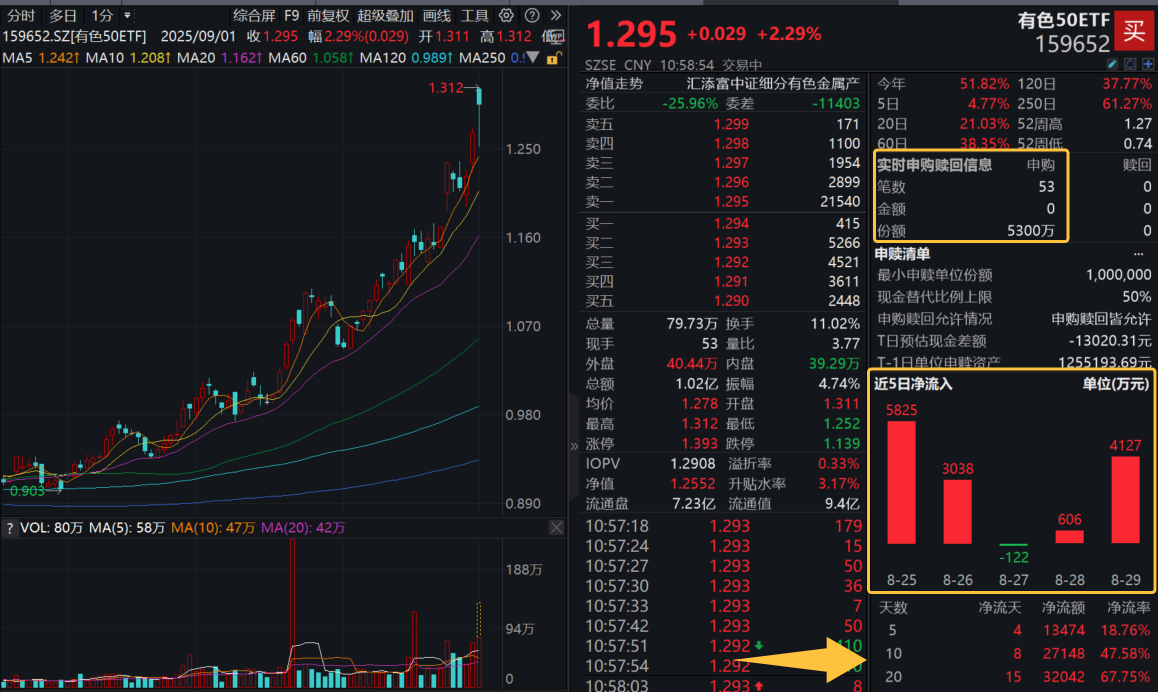Switch to the 分时 intraday tab
The width and height of the screenshot is (1158, 692).
(21, 15)
